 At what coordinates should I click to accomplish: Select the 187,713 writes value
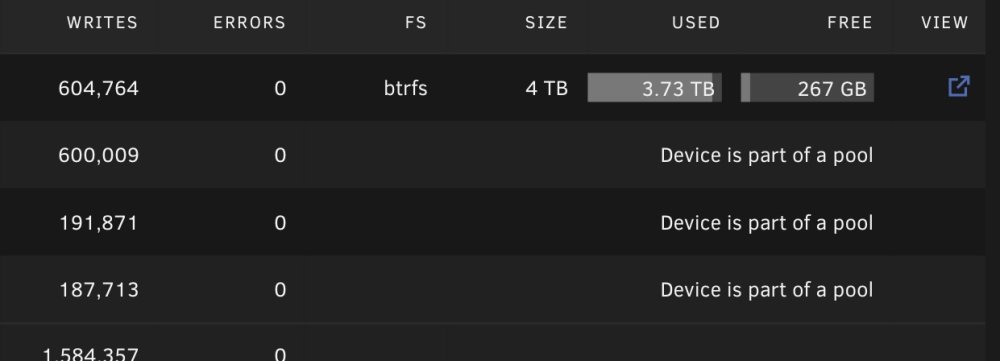point(98,290)
